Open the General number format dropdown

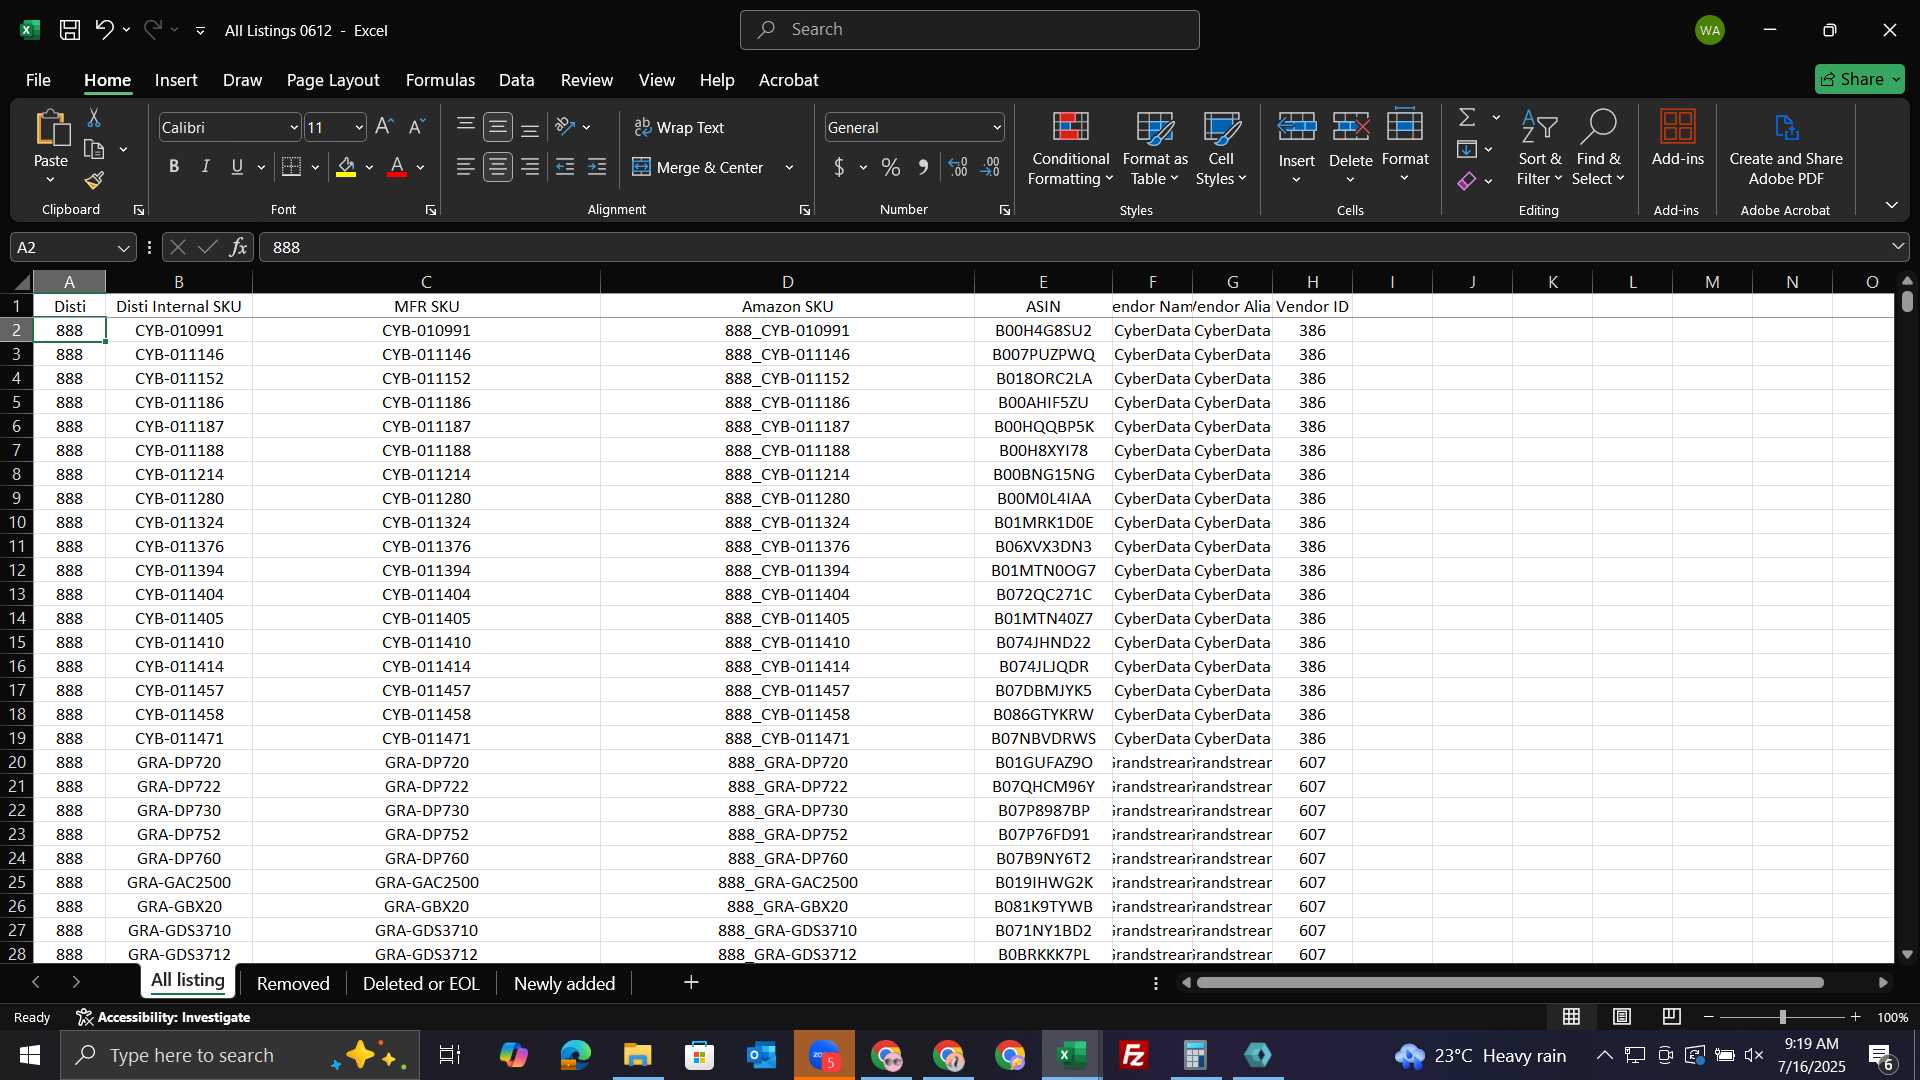997,127
